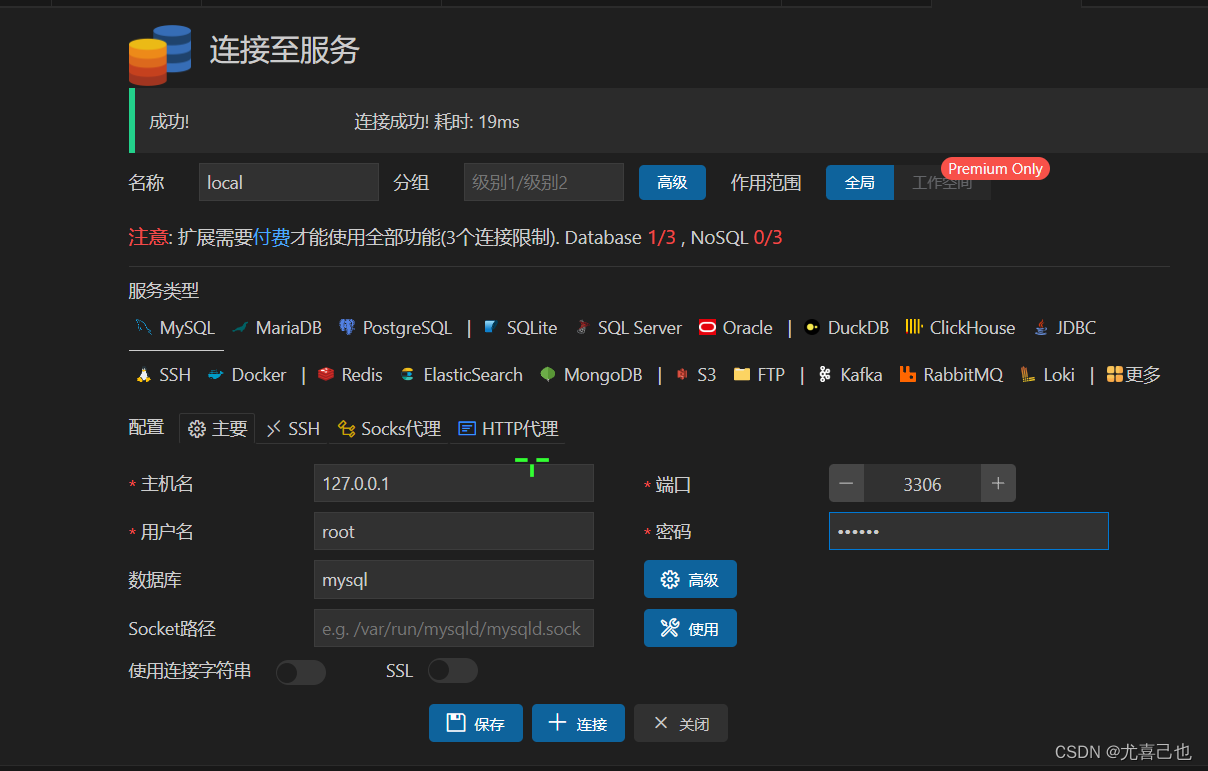Select the JDBC service type
Viewport: 1208px width, 771px height.
pyautogui.click(x=1065, y=328)
